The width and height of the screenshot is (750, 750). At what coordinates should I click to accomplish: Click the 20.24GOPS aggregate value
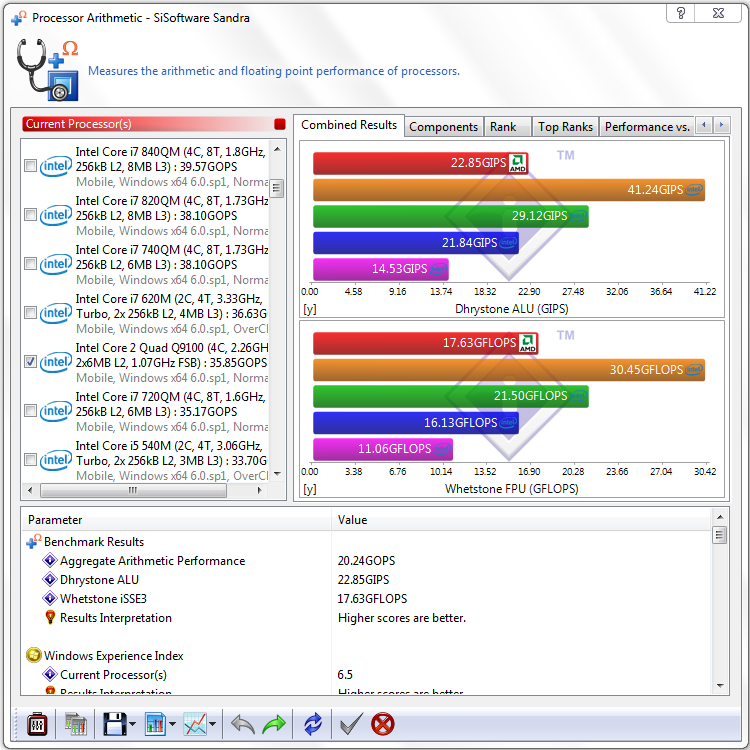(x=366, y=561)
